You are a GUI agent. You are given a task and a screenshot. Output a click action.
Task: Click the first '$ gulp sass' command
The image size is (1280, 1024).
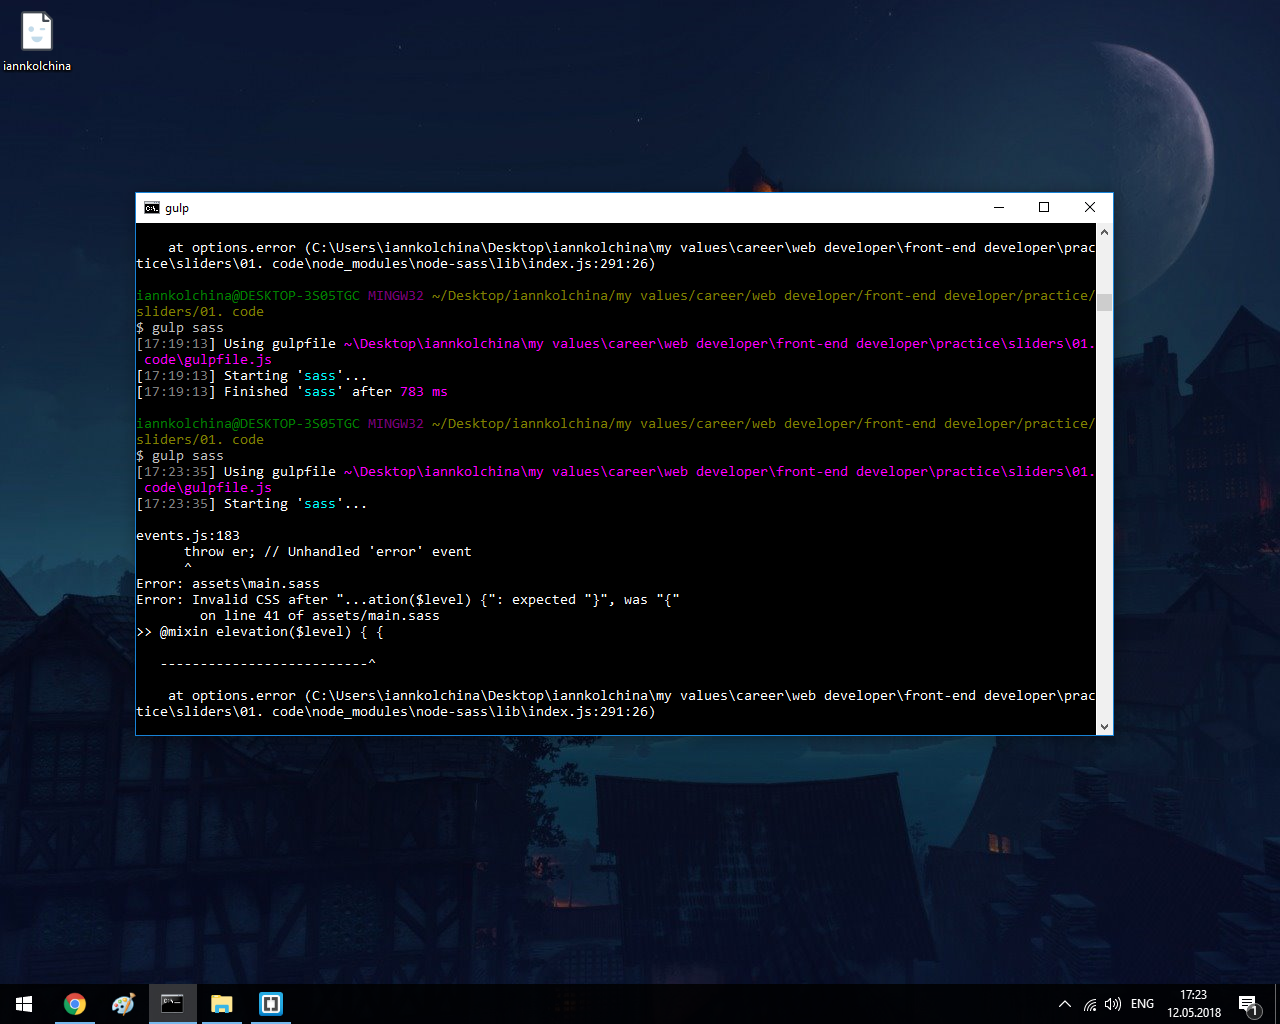[x=180, y=328]
